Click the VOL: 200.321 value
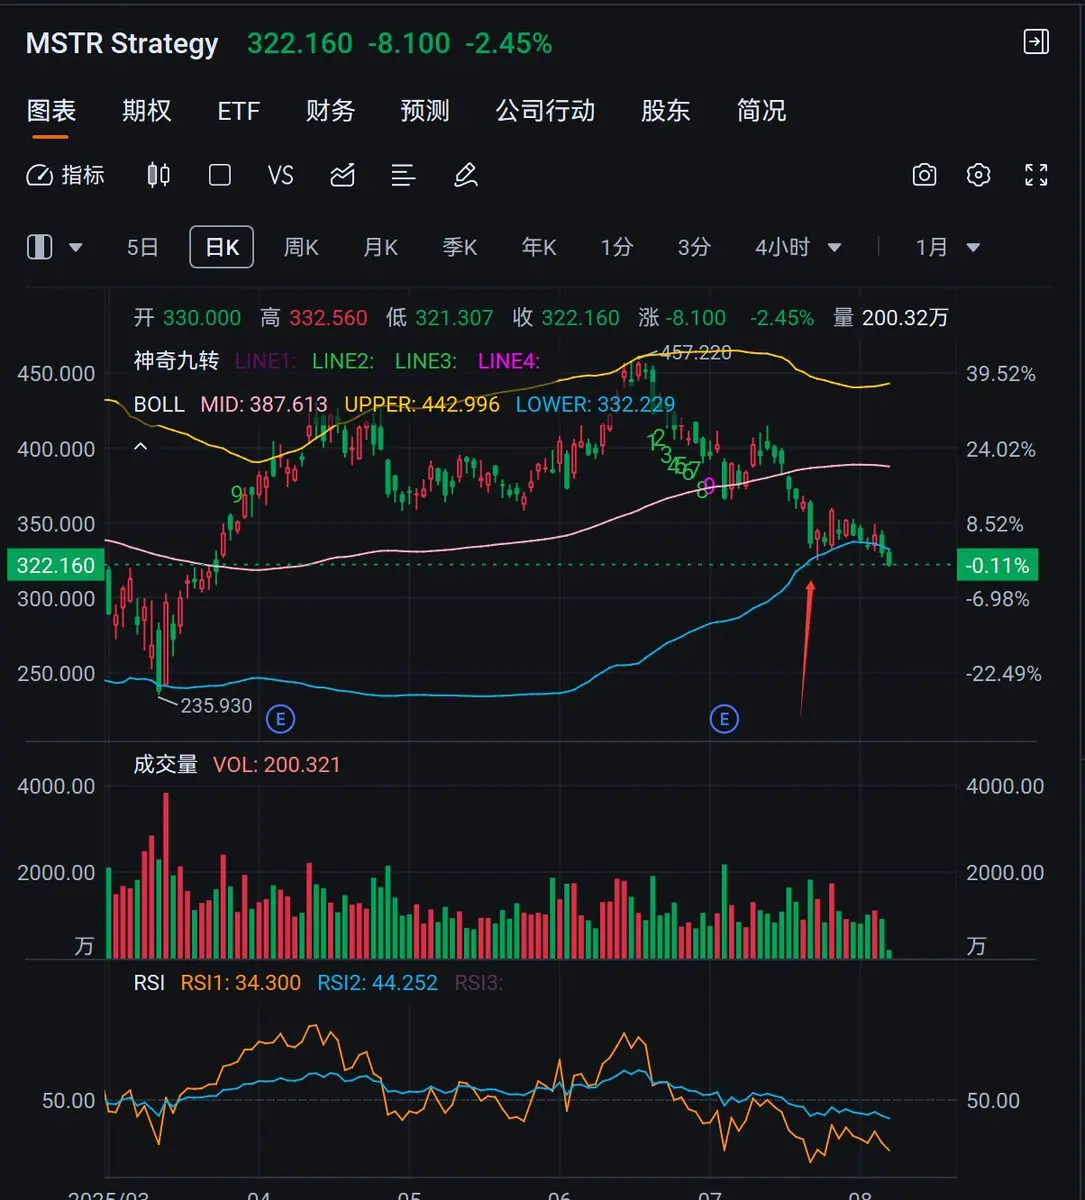The height and width of the screenshot is (1200, 1085). click(x=277, y=765)
